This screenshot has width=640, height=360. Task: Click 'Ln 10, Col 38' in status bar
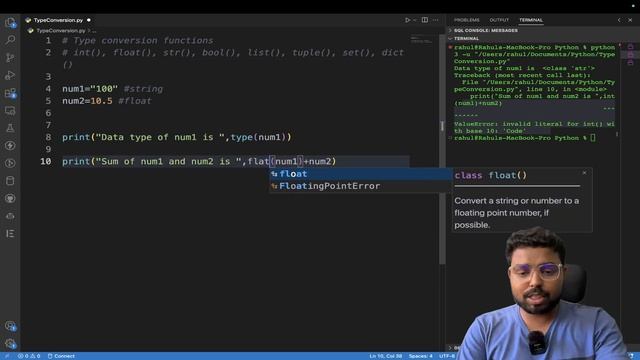pos(385,356)
